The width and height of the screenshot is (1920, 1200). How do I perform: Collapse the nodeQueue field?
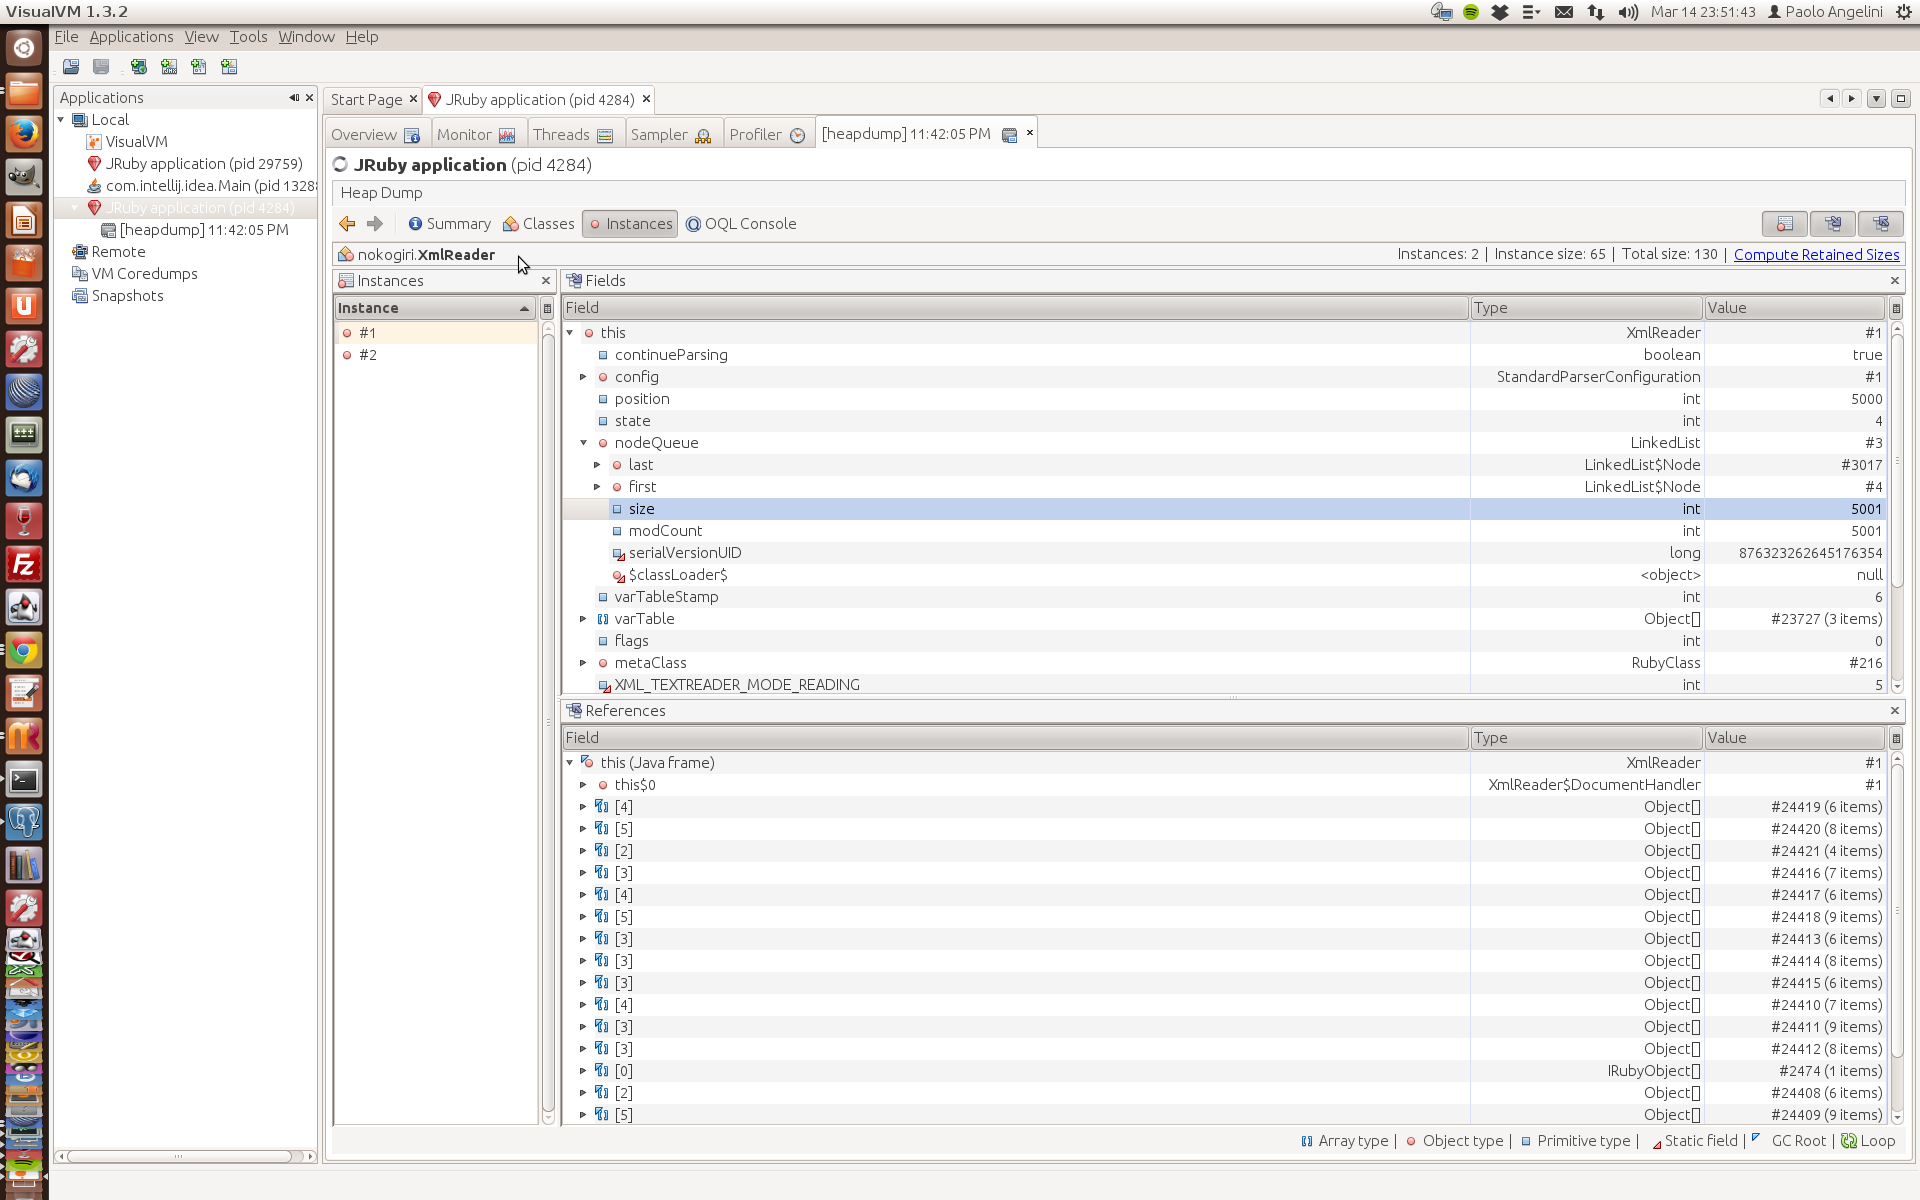(x=583, y=443)
